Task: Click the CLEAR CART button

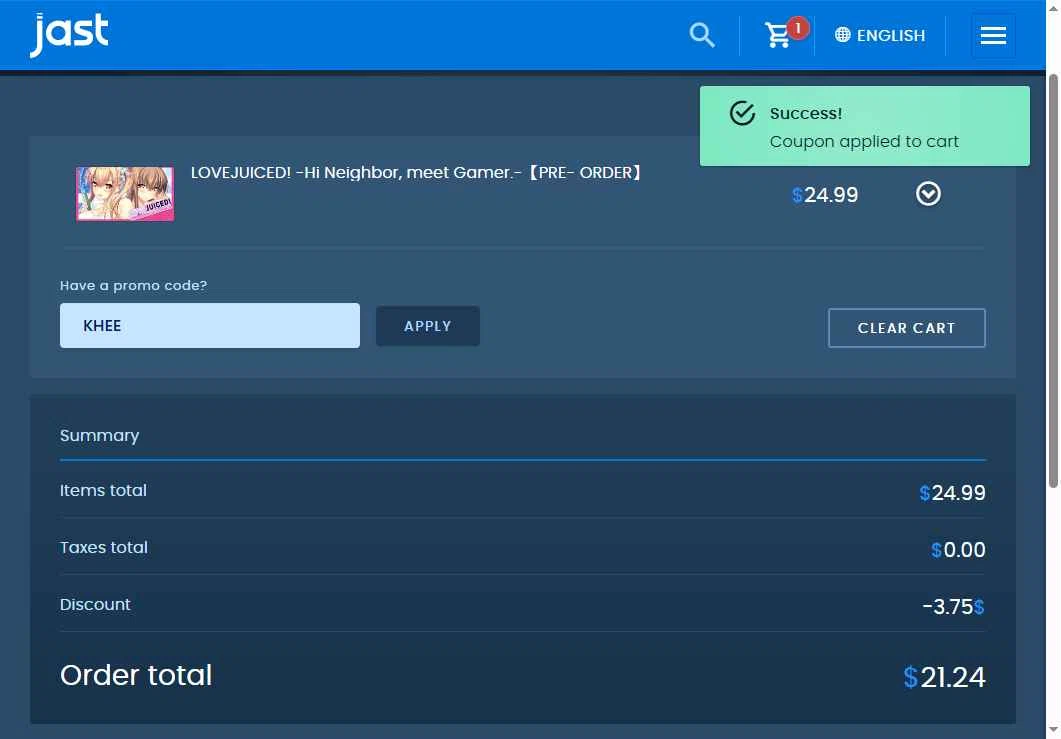Action: (906, 328)
